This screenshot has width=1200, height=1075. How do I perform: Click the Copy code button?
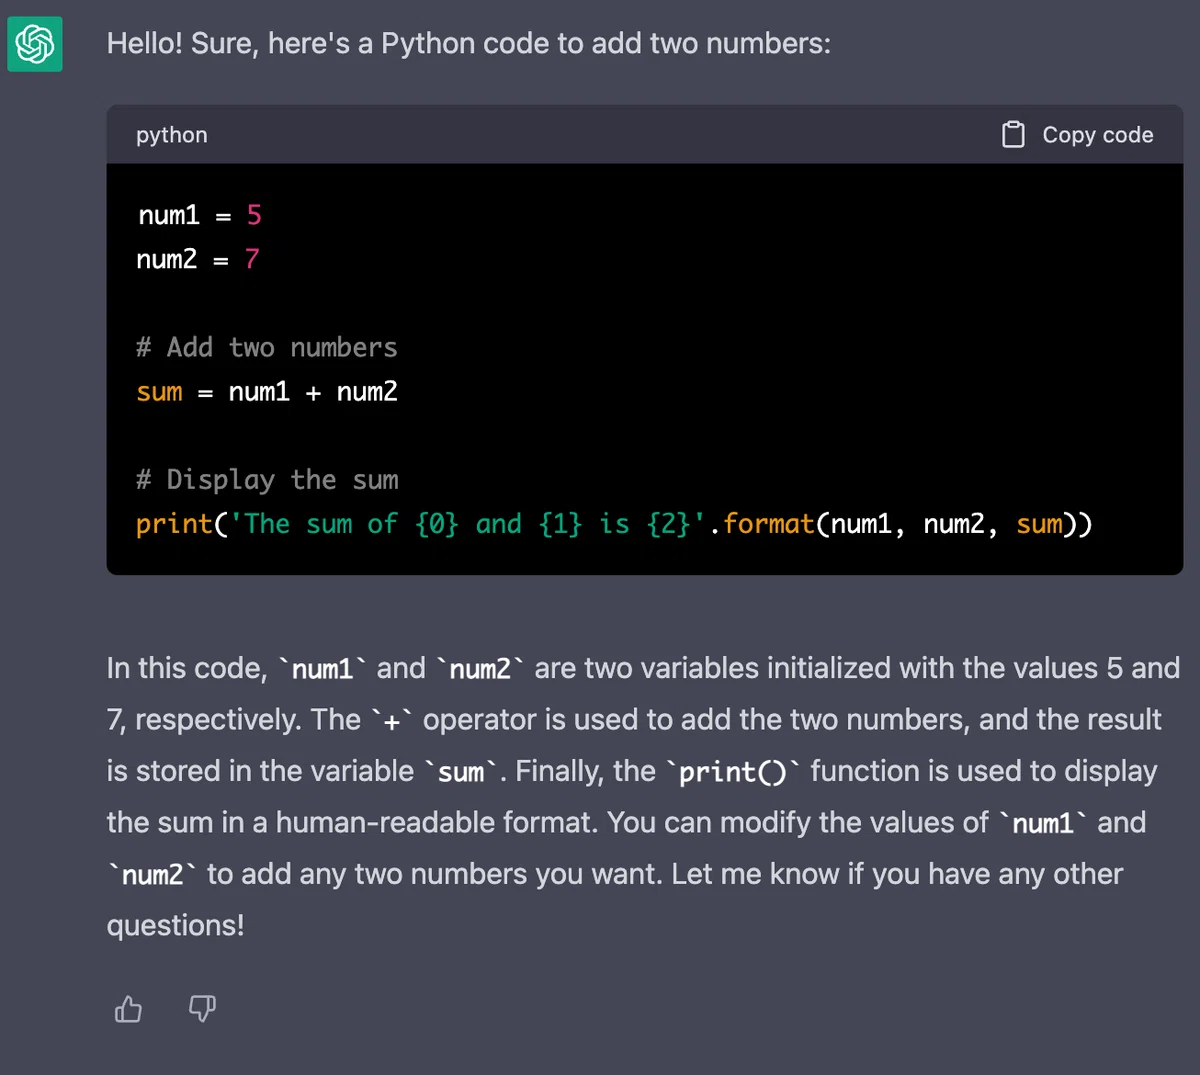[x=1078, y=135]
